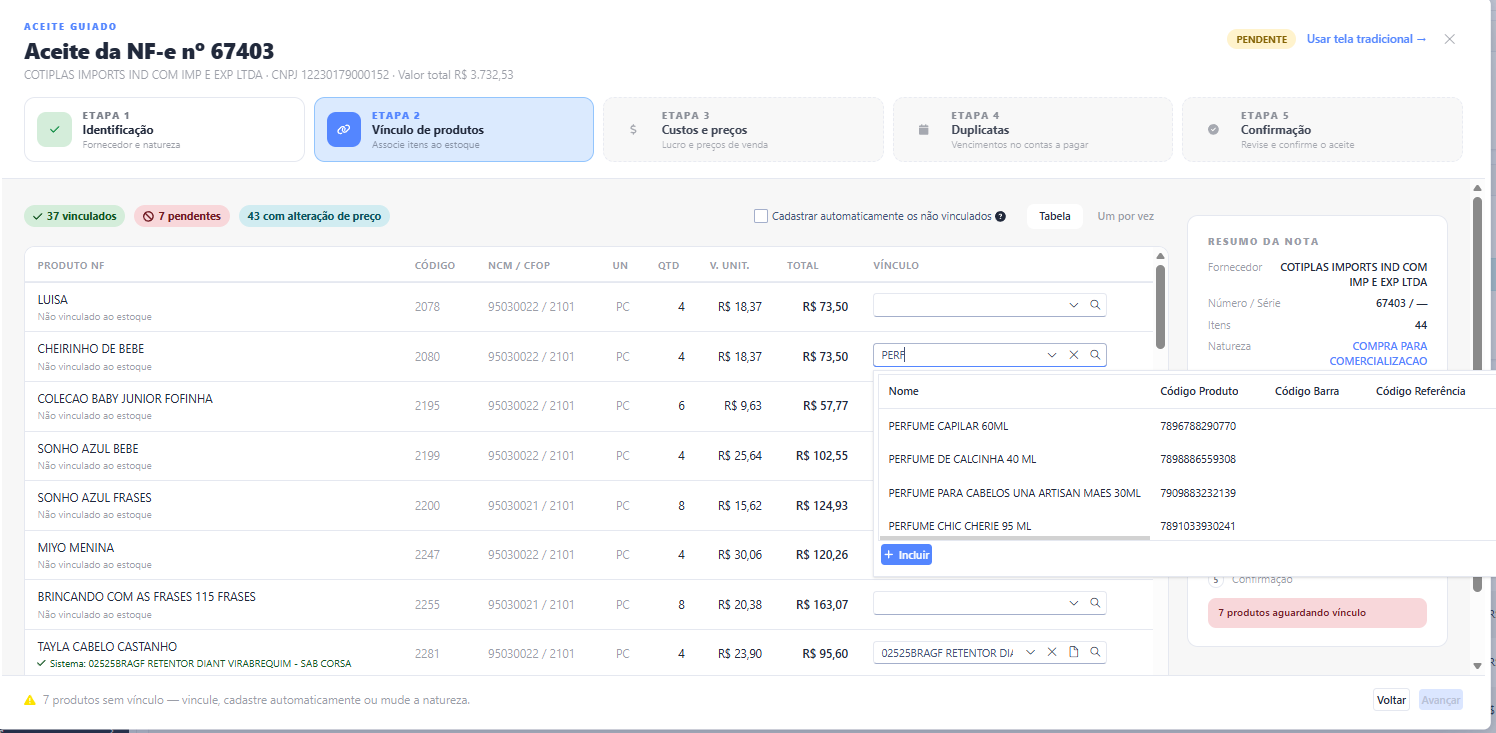The image size is (1496, 733).
Task: Click the dollar sign icon of Etapa 3
Action: pyautogui.click(x=633, y=130)
